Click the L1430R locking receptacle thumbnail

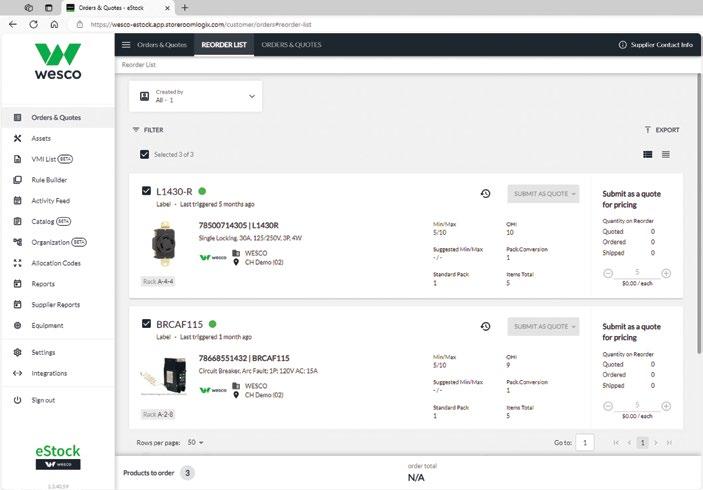click(x=164, y=244)
